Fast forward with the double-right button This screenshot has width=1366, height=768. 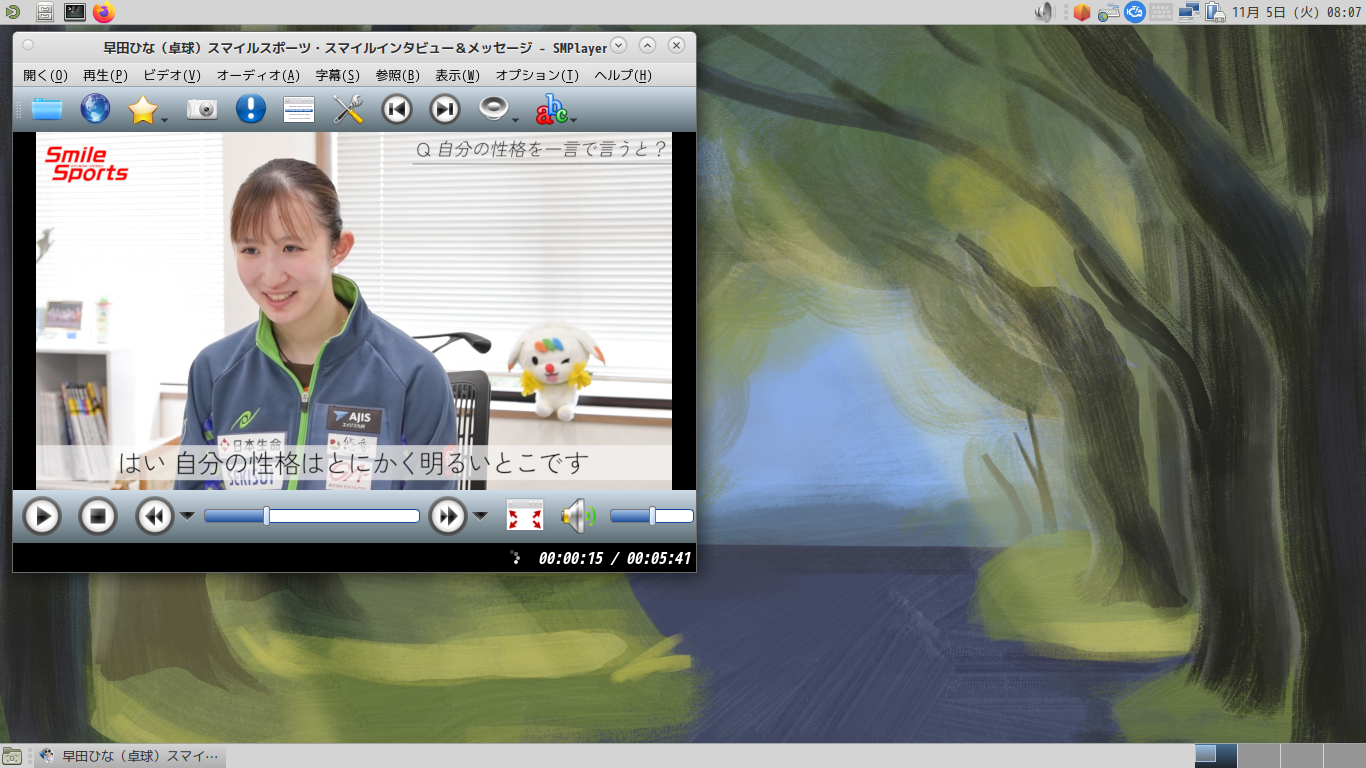pyautogui.click(x=448, y=516)
